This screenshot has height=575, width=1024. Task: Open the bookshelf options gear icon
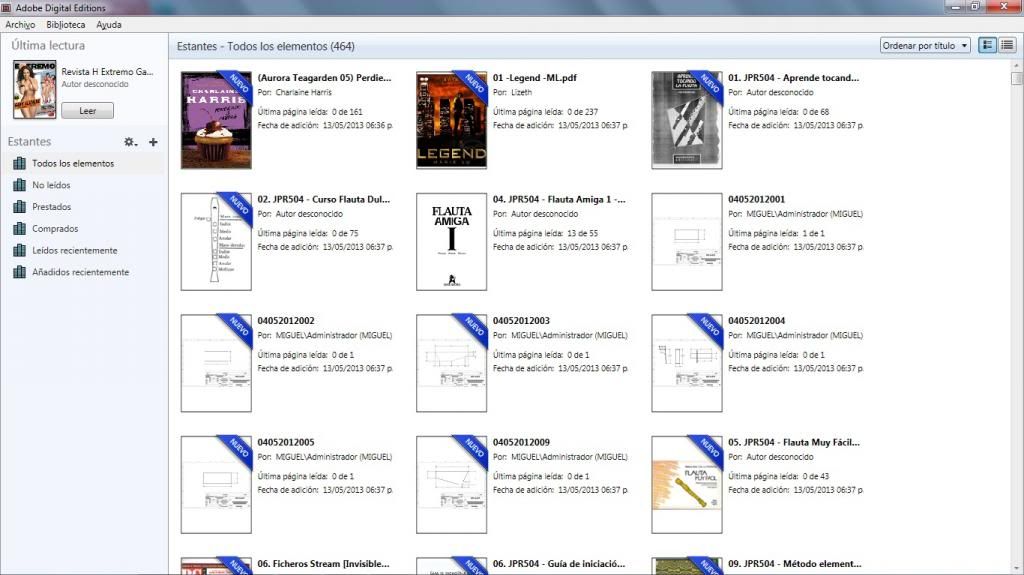[130, 142]
